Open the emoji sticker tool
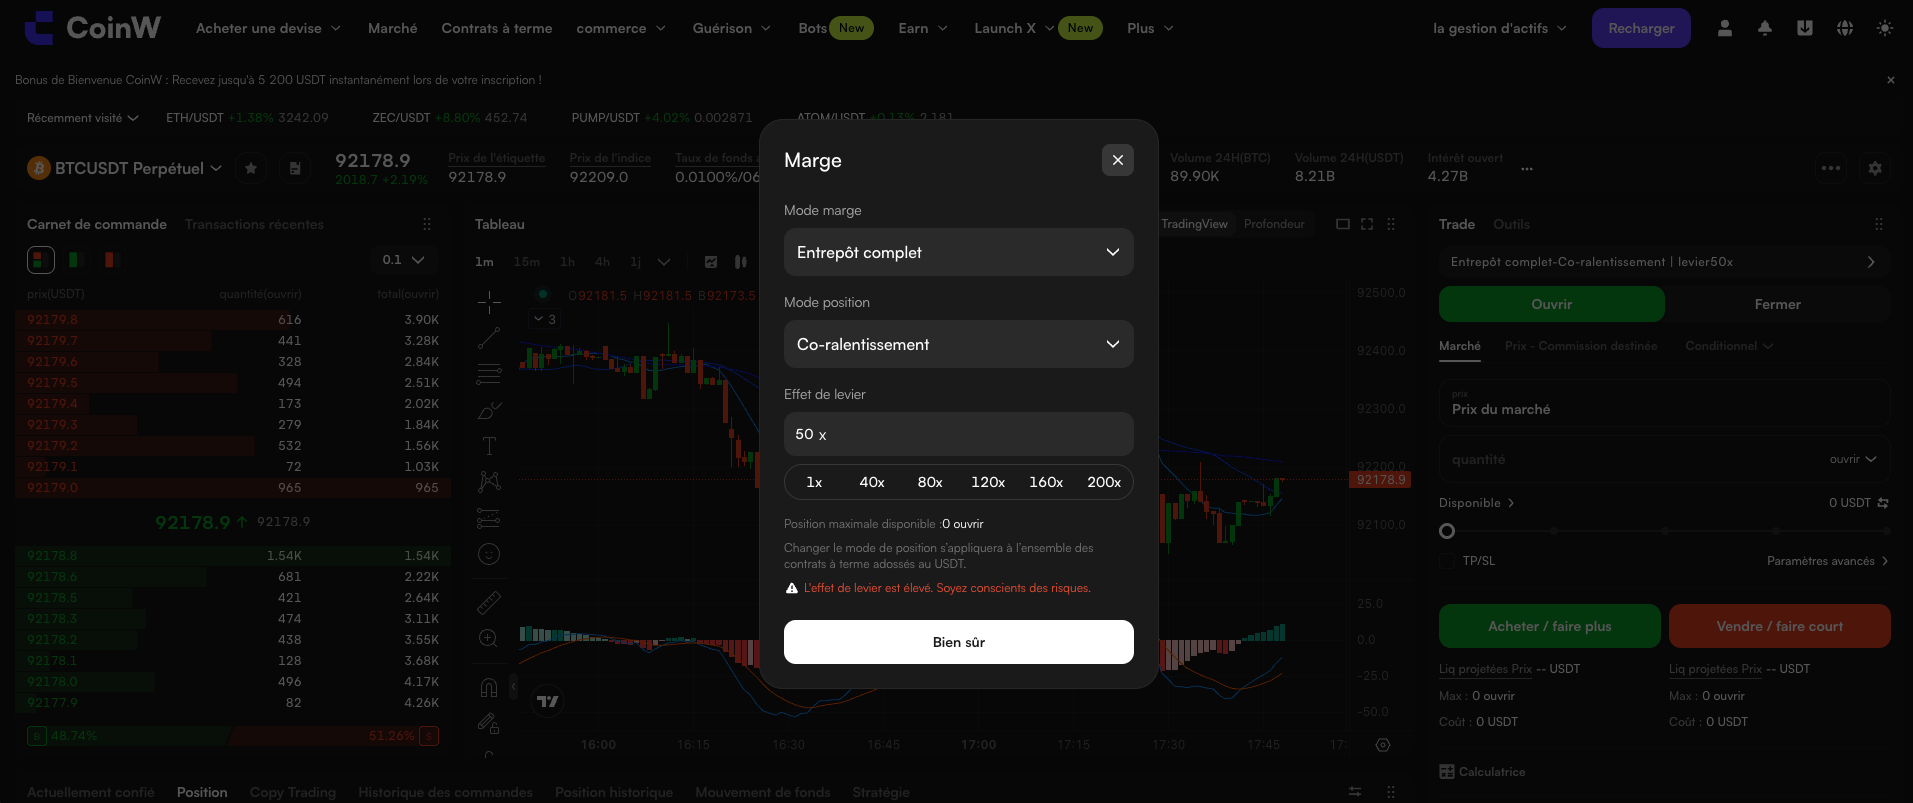This screenshot has height=803, width=1913. click(489, 554)
